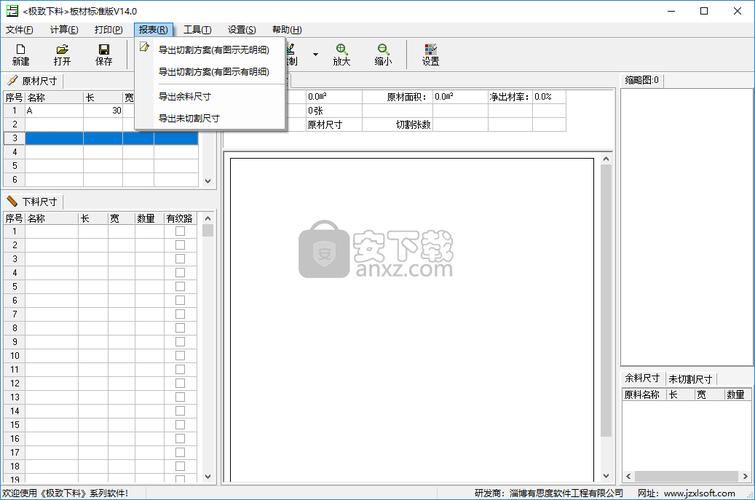Open the 文件(F) menu
This screenshot has width=755, height=500.
19,30
